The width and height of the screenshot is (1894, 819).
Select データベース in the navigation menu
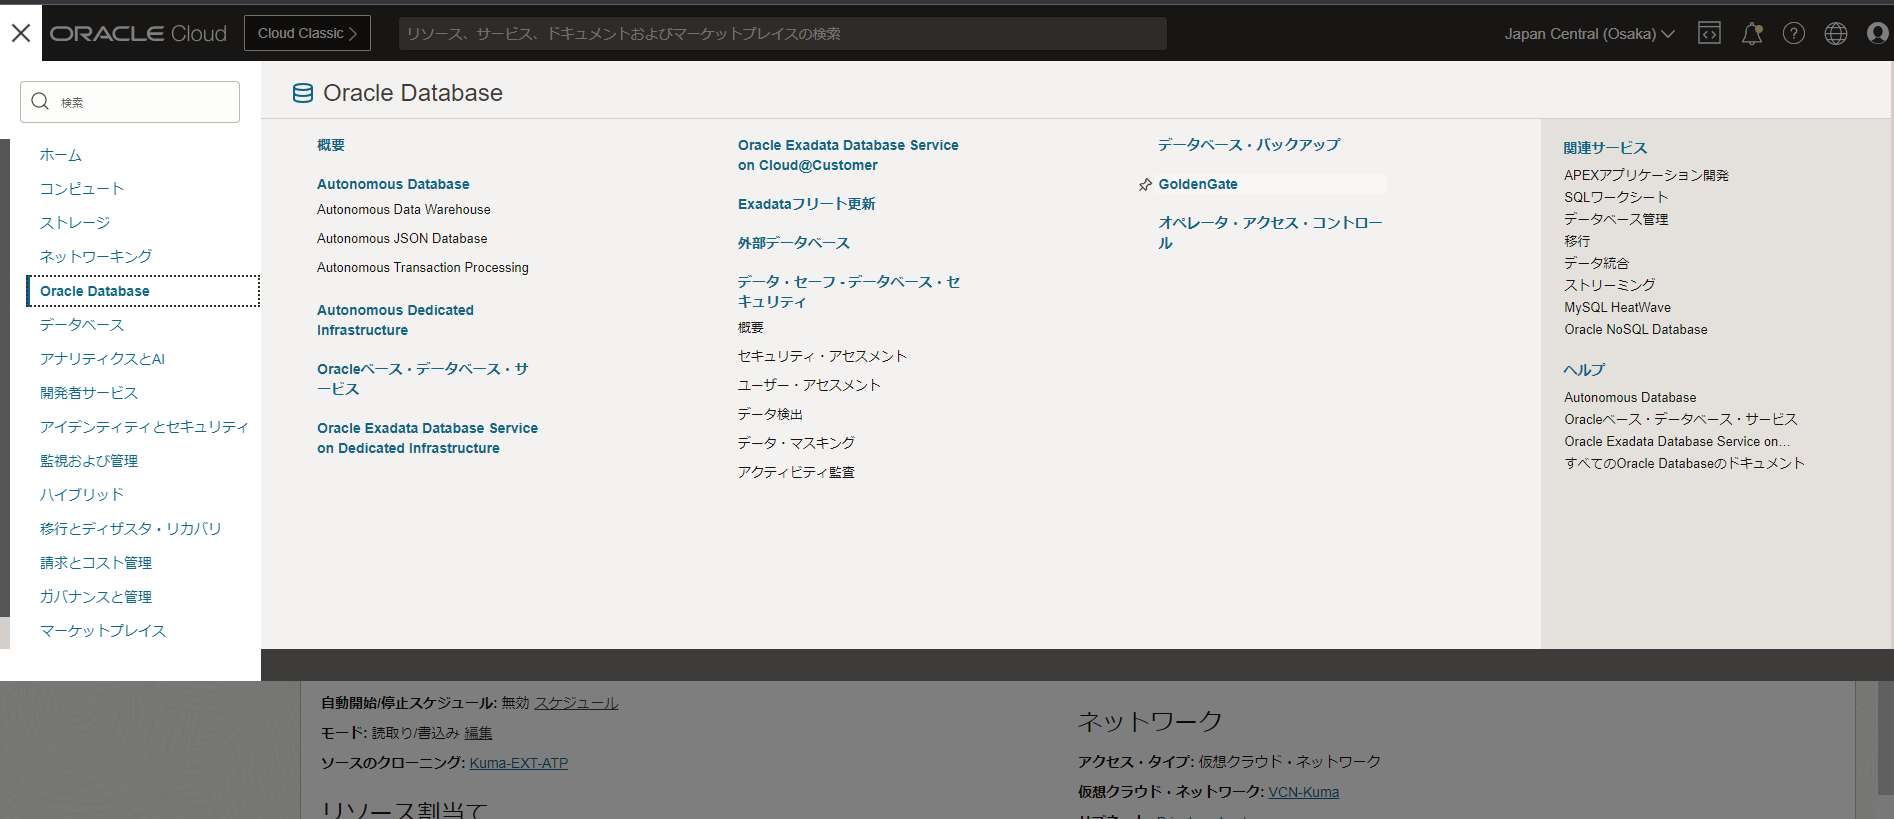(82, 325)
